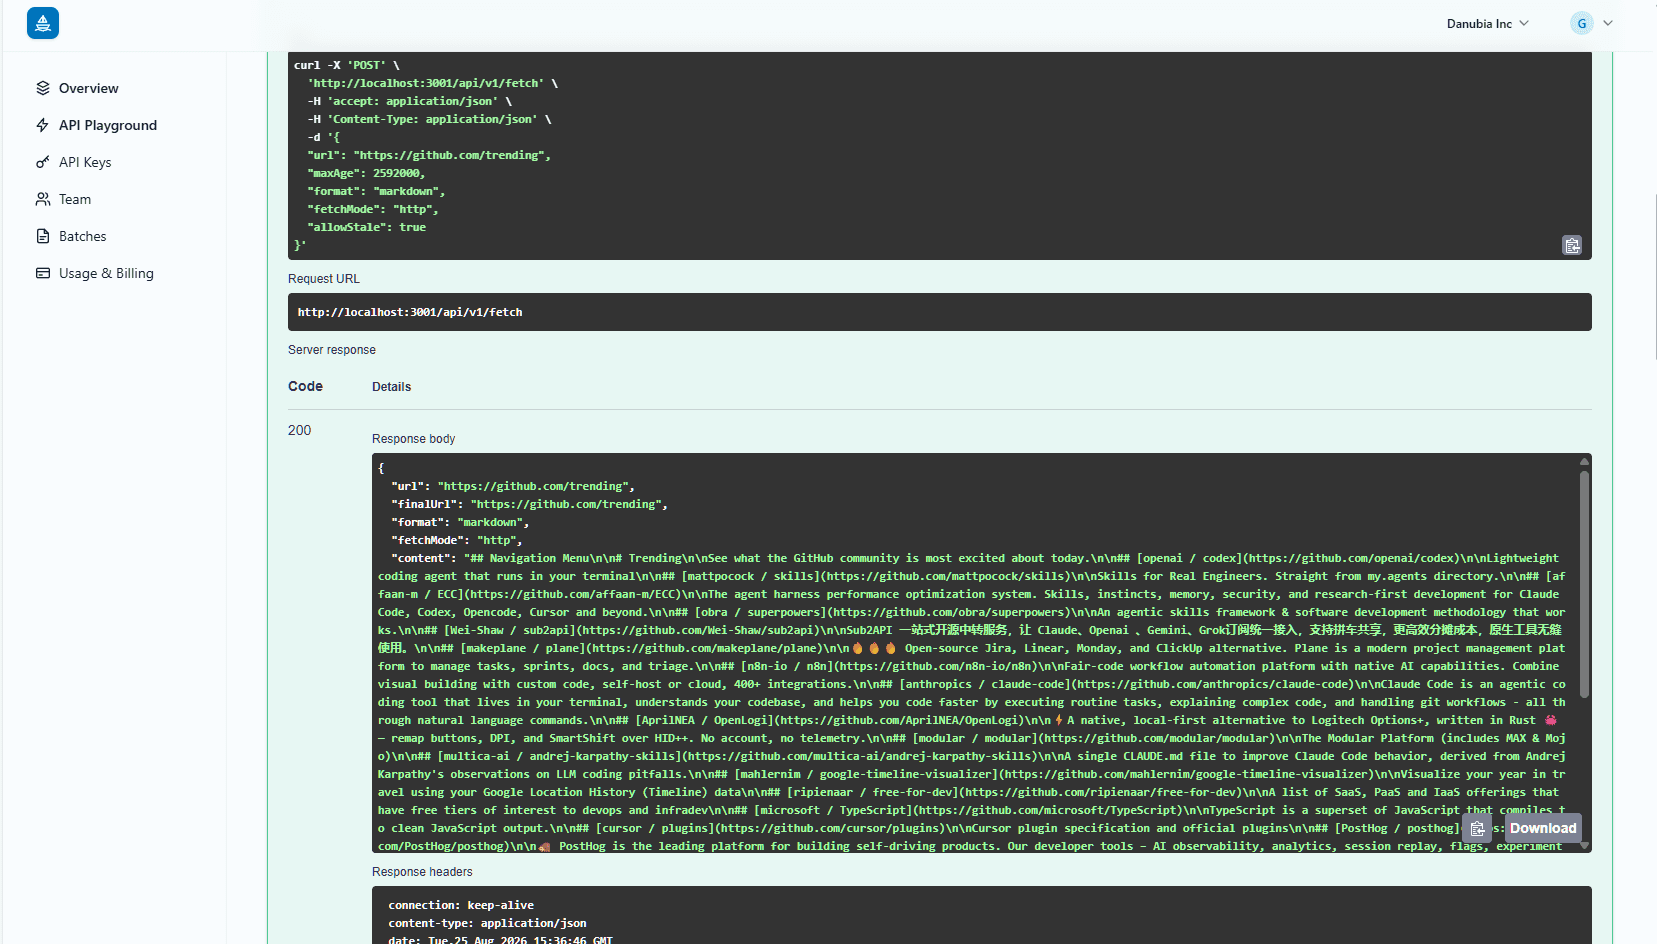Click the response body scroll-up arrow

click(1584, 461)
